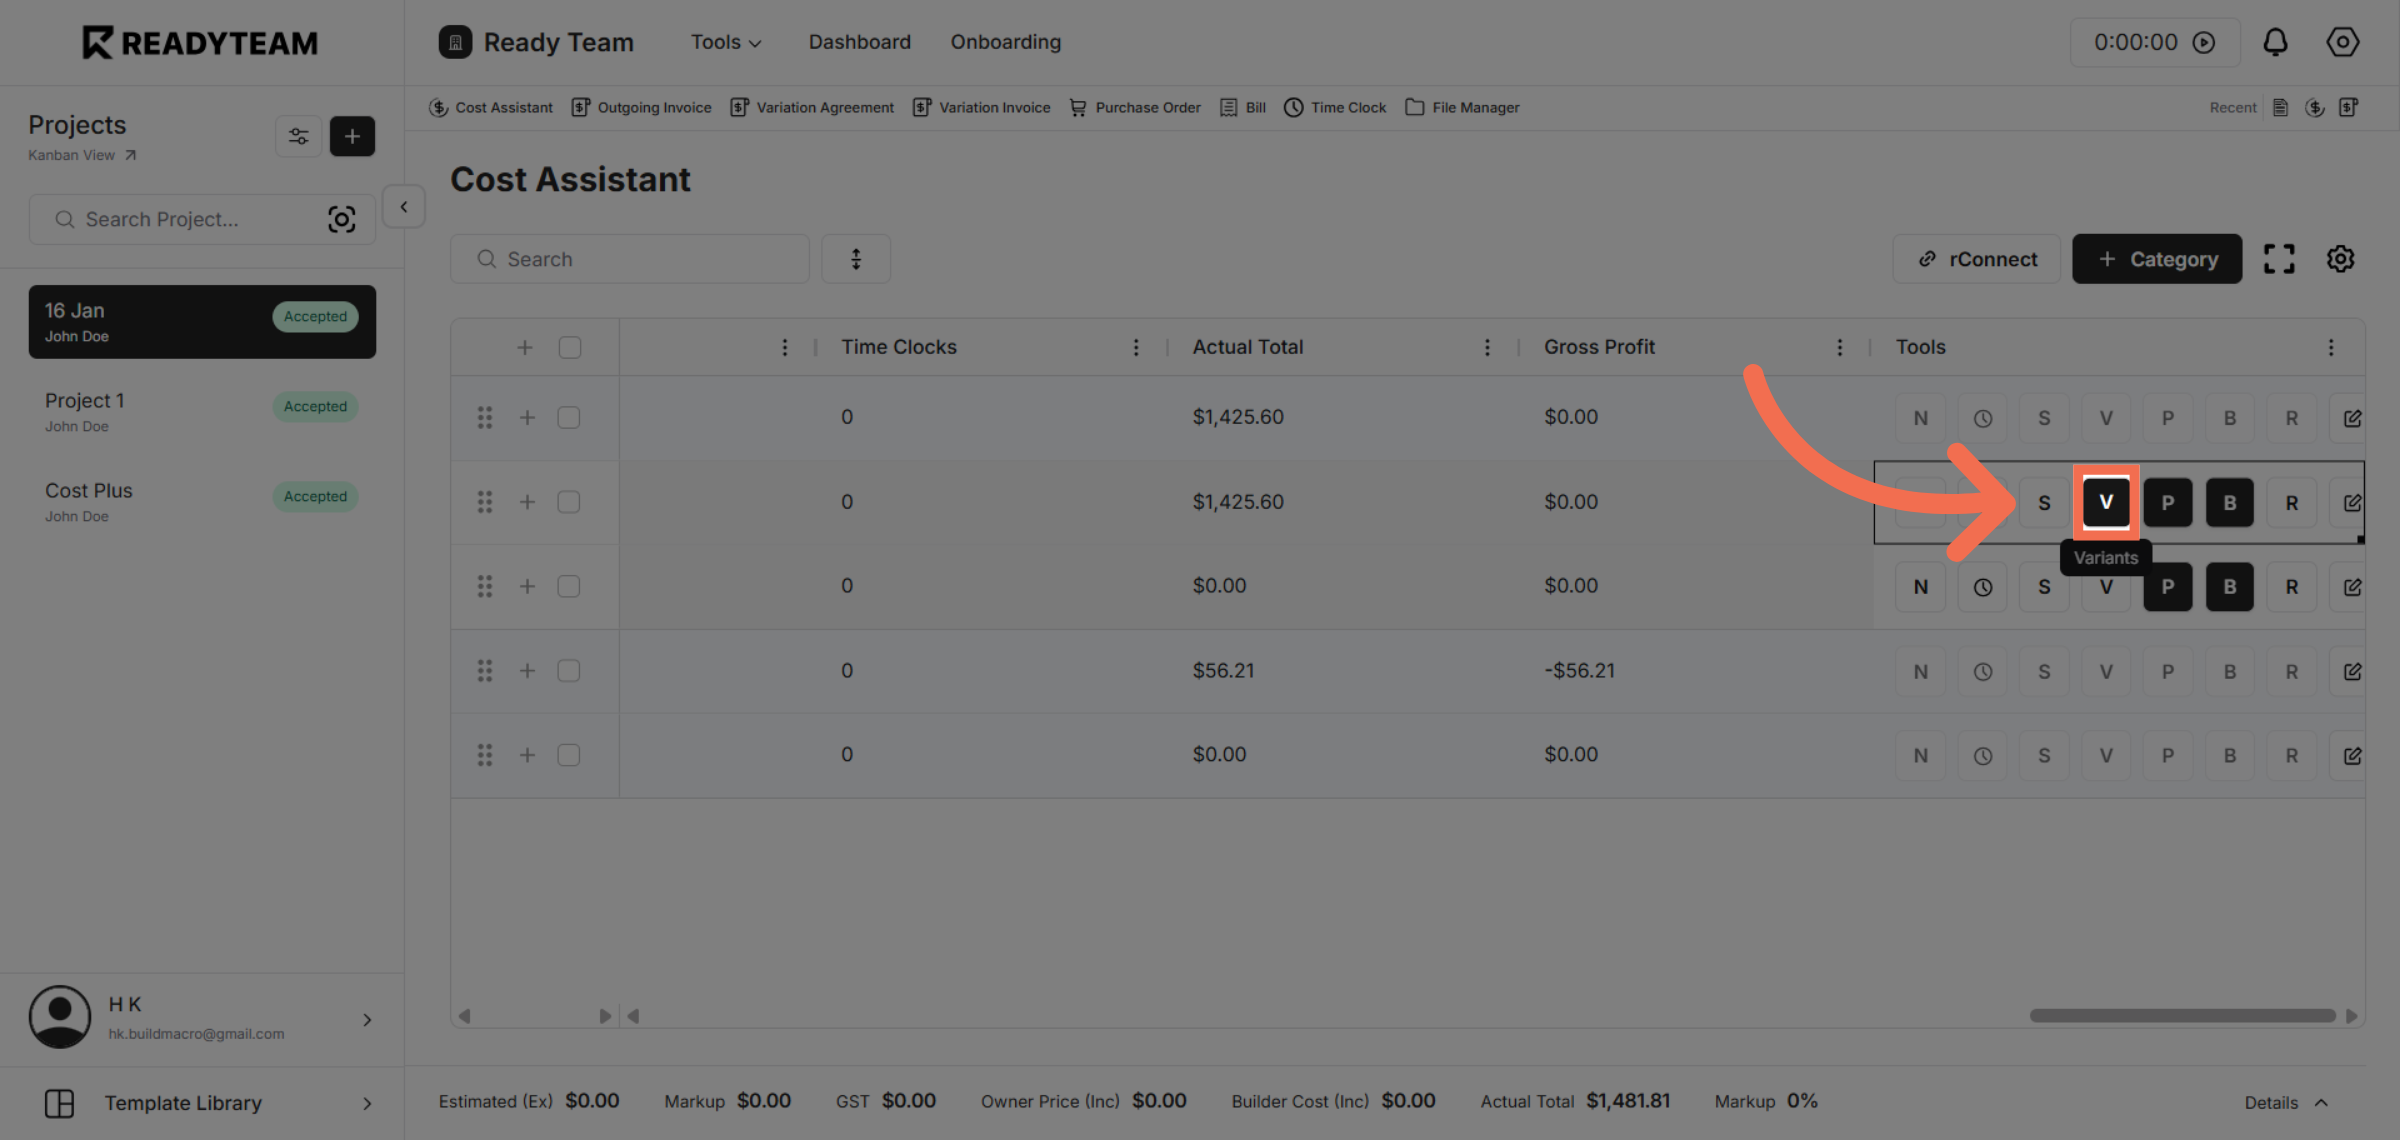Expand the Tools dropdown menu
This screenshot has width=2400, height=1140.
point(726,42)
